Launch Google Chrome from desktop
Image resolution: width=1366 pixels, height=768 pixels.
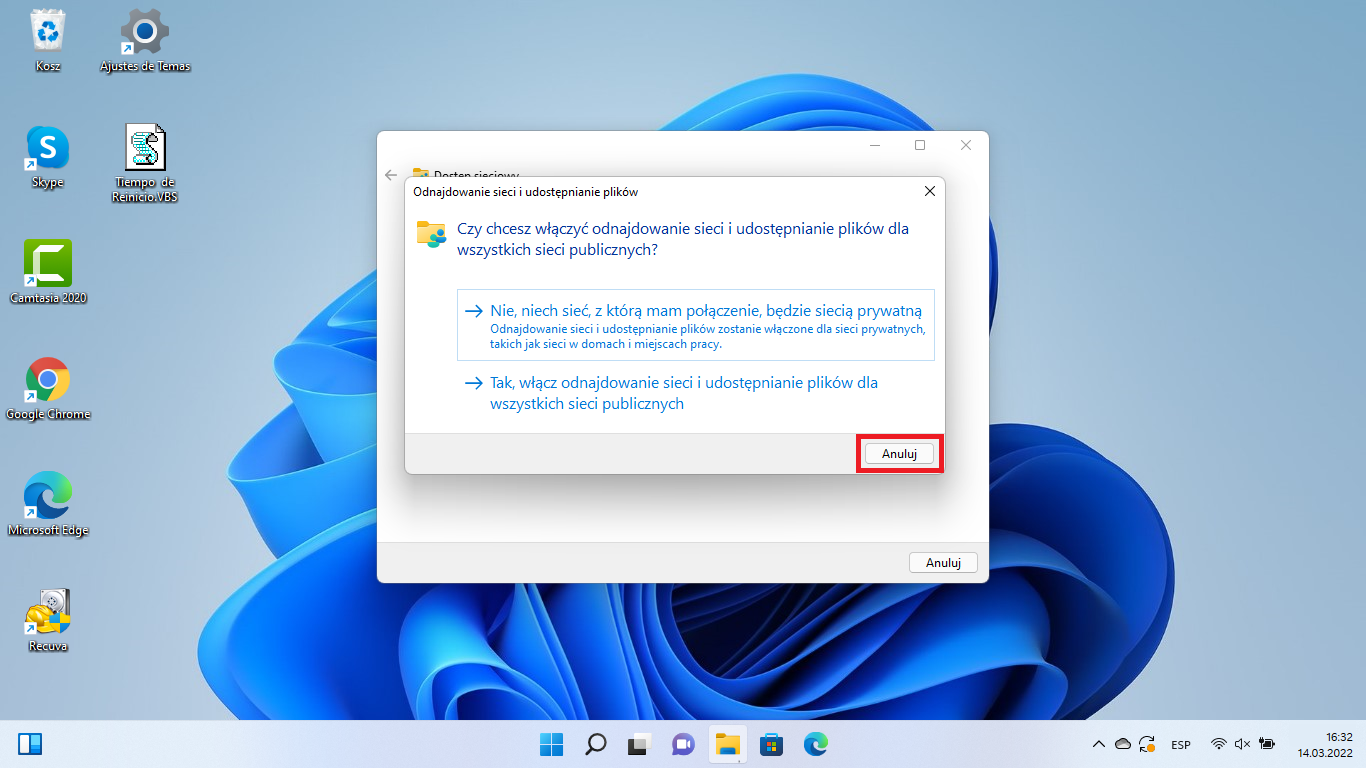coord(48,388)
